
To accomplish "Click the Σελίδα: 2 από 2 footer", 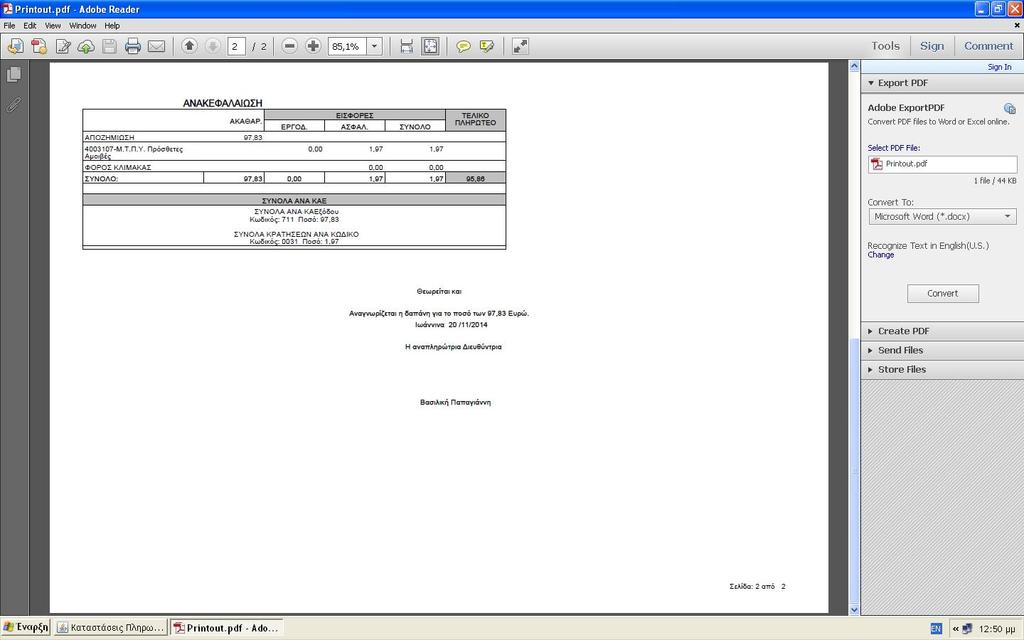I will 758,586.
